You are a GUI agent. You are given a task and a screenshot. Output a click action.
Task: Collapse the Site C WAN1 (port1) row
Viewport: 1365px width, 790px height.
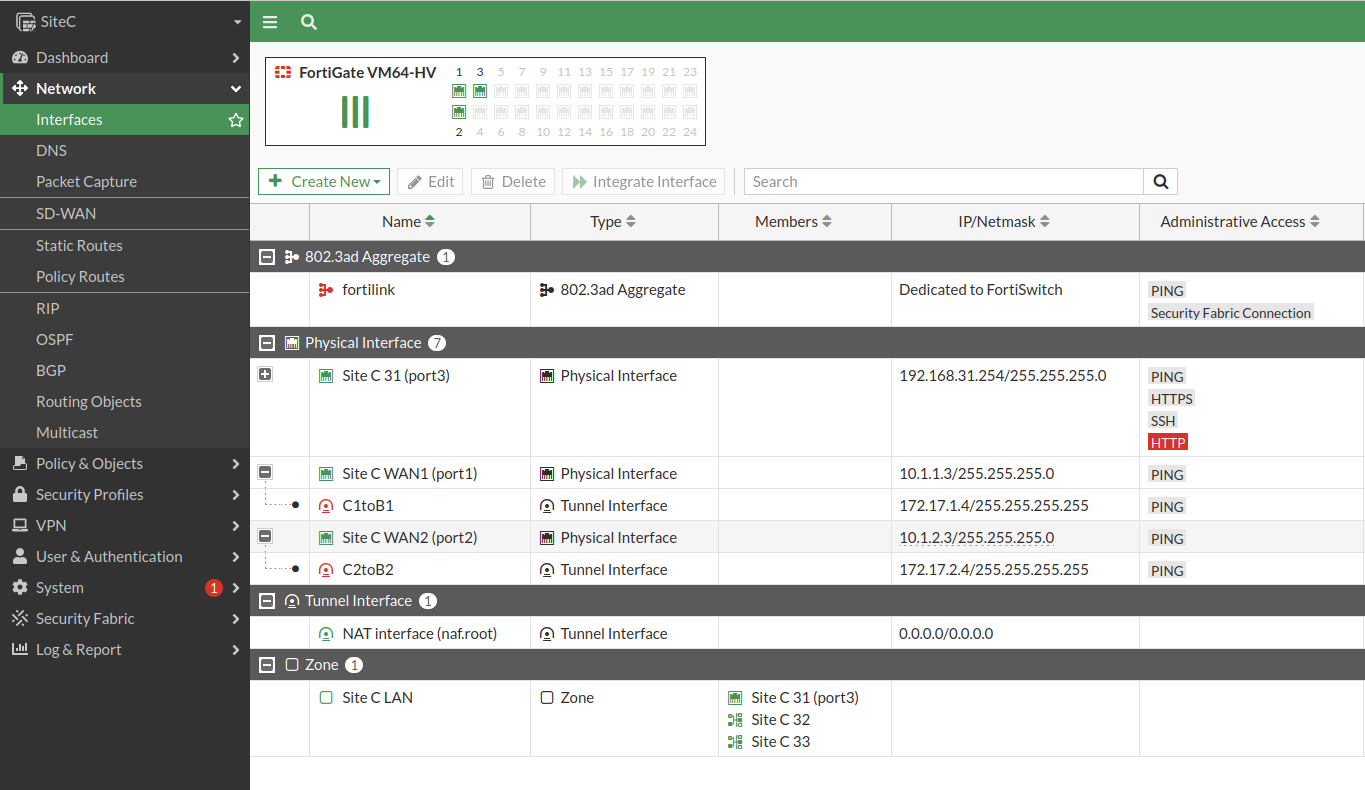coord(265,472)
